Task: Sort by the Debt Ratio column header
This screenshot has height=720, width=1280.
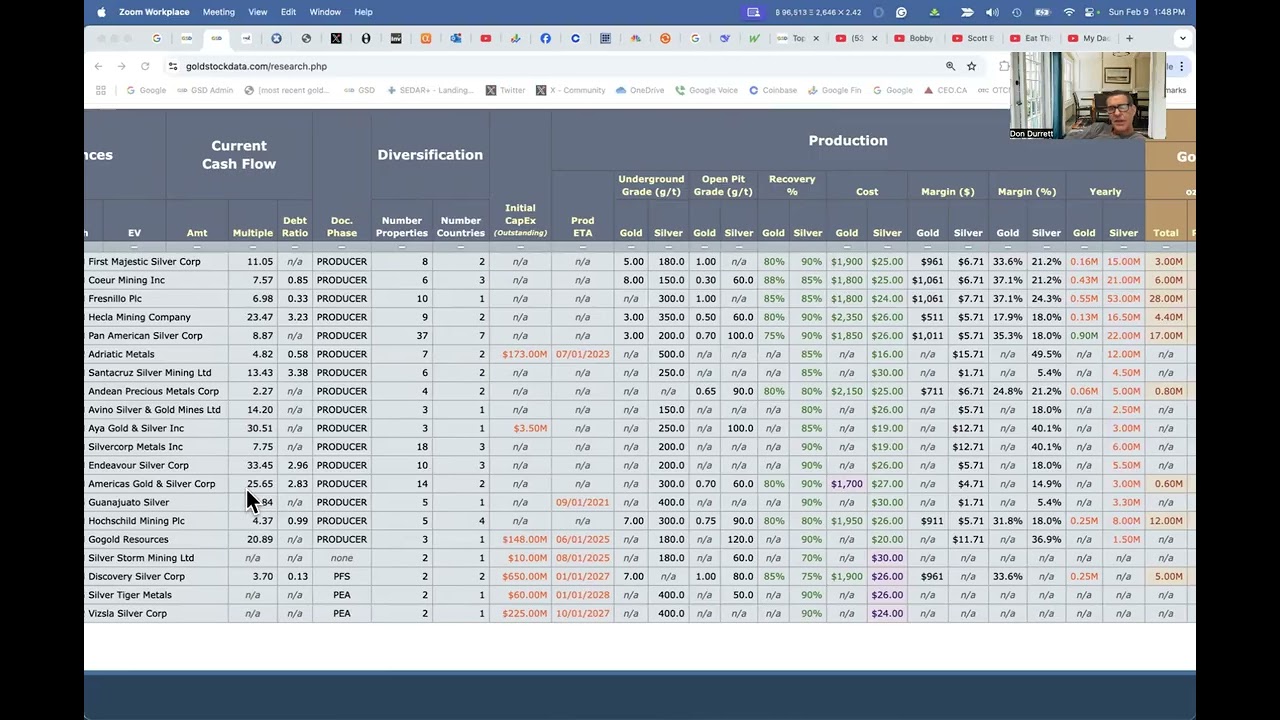Action: (x=295, y=227)
